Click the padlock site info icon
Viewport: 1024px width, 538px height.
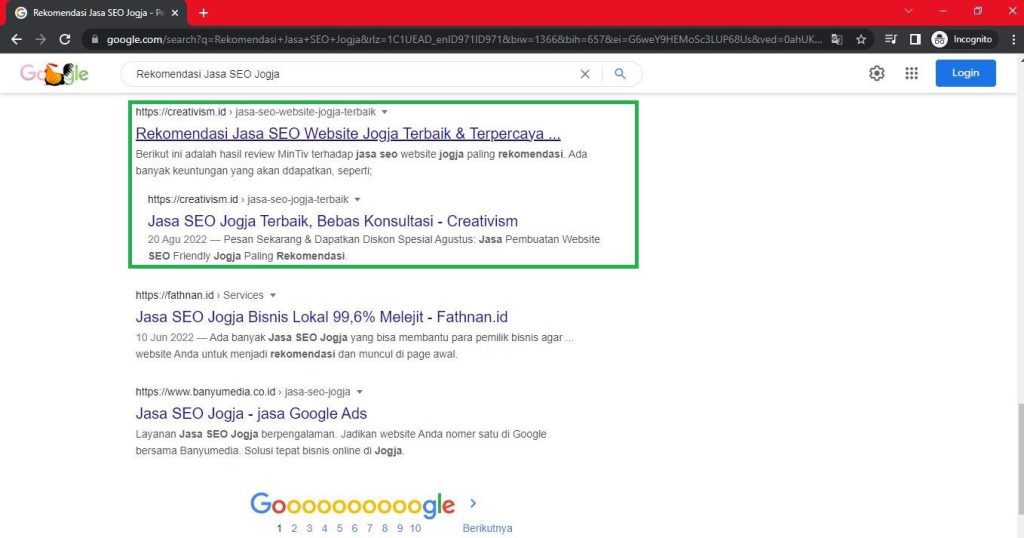click(x=95, y=39)
